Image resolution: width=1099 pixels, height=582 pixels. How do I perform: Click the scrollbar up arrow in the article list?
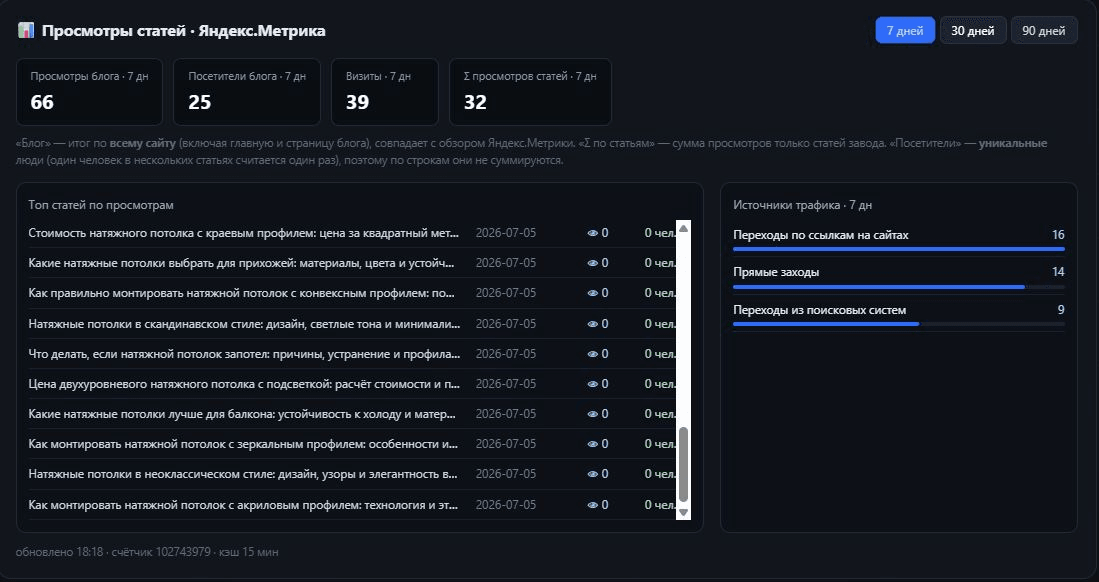683,228
